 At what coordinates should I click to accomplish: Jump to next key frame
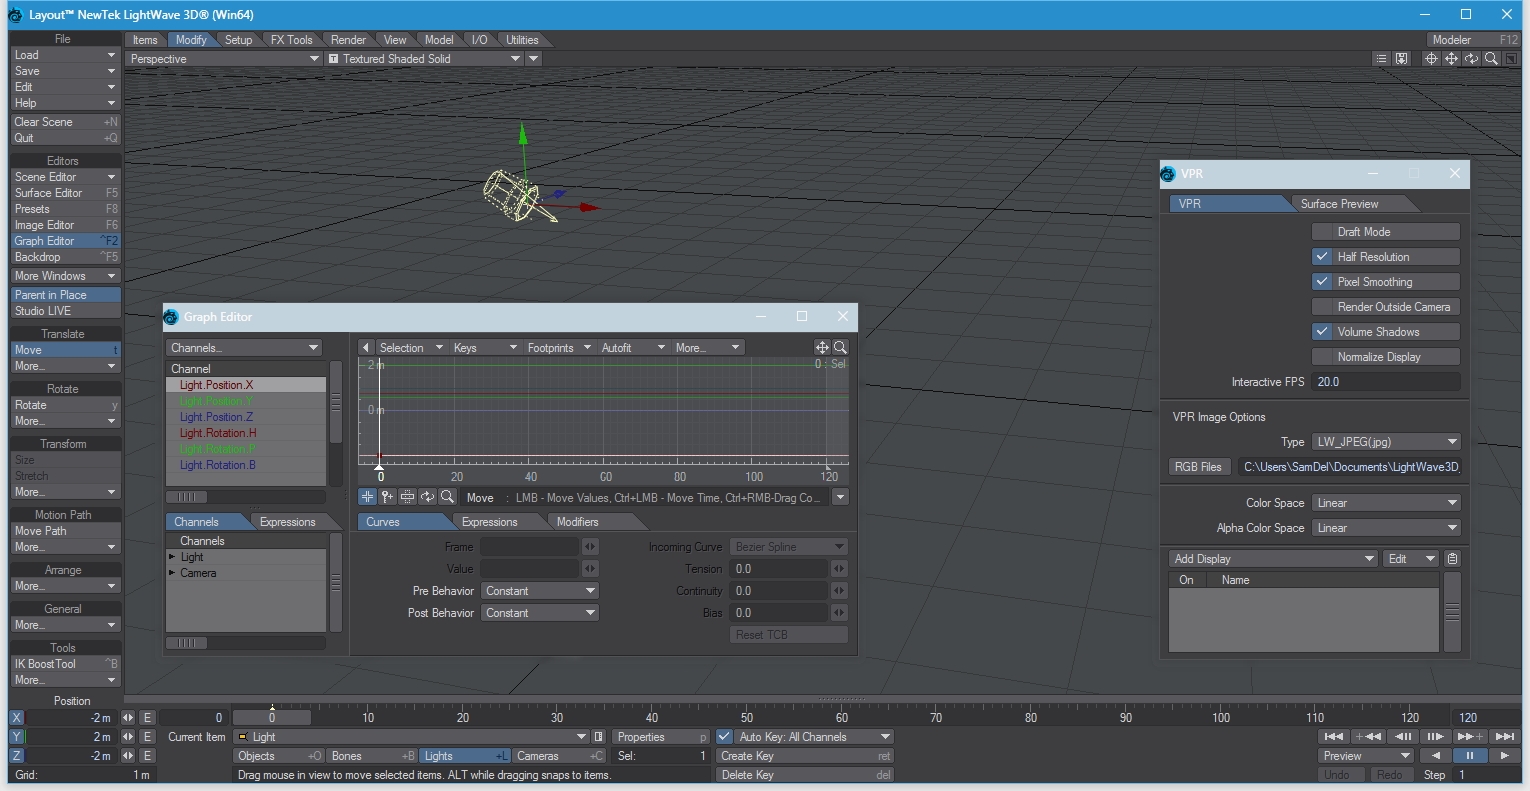click(x=1470, y=737)
